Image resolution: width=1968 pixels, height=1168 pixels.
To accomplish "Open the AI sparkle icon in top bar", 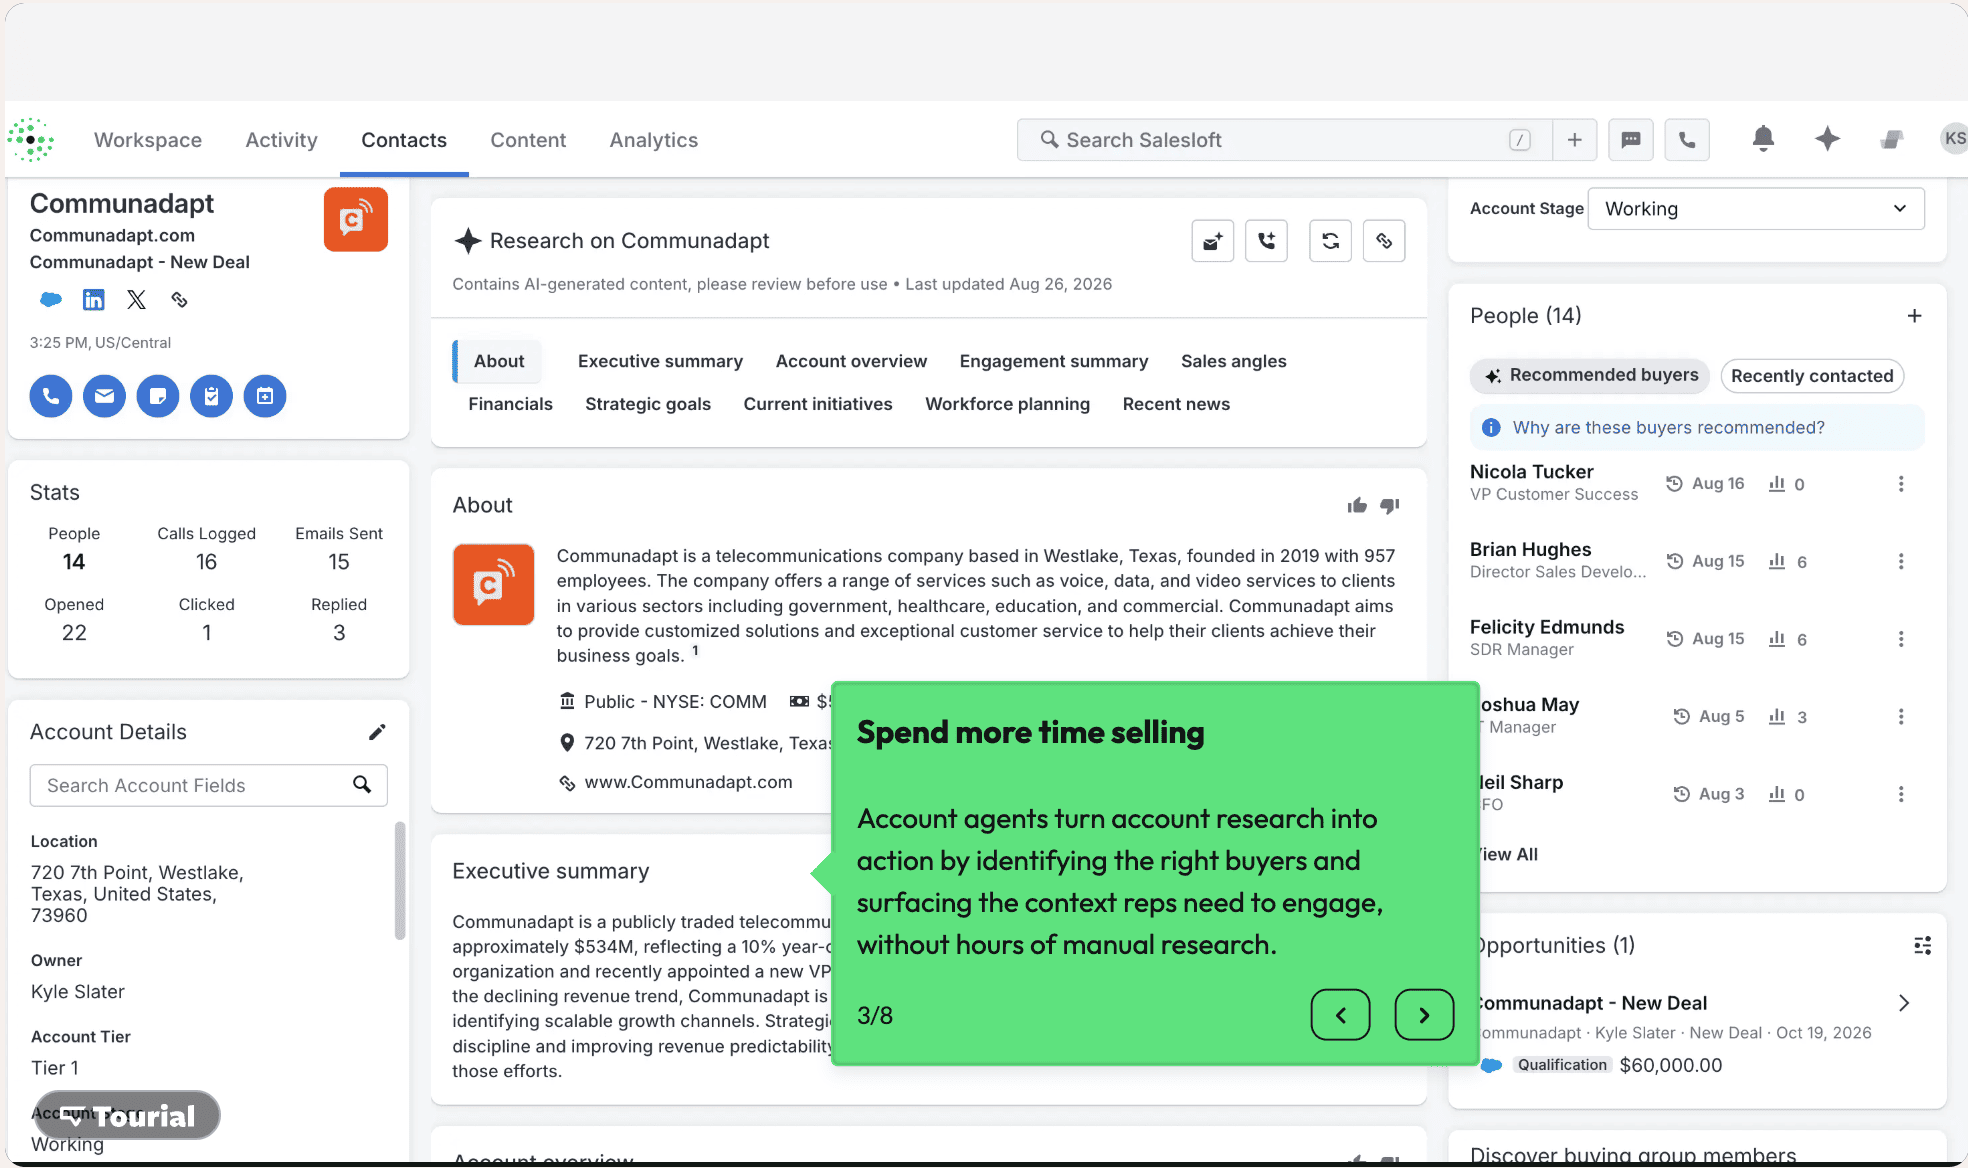I will tap(1827, 139).
